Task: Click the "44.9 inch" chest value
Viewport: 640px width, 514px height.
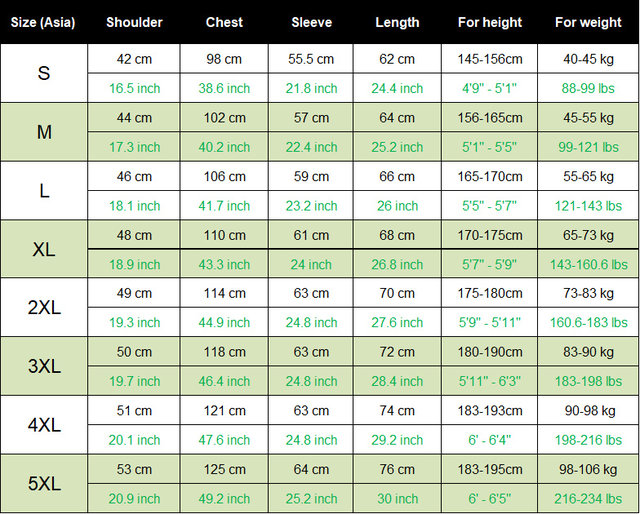Action: 224,323
